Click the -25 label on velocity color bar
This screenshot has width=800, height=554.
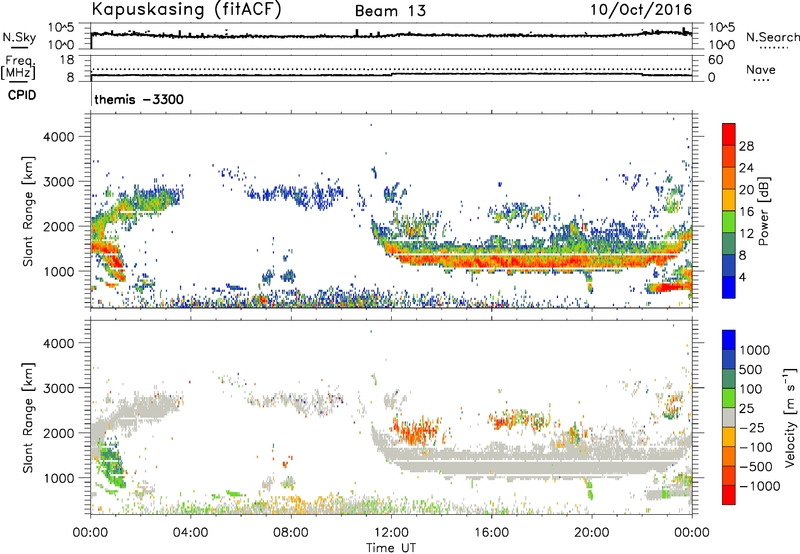pyautogui.click(x=754, y=428)
